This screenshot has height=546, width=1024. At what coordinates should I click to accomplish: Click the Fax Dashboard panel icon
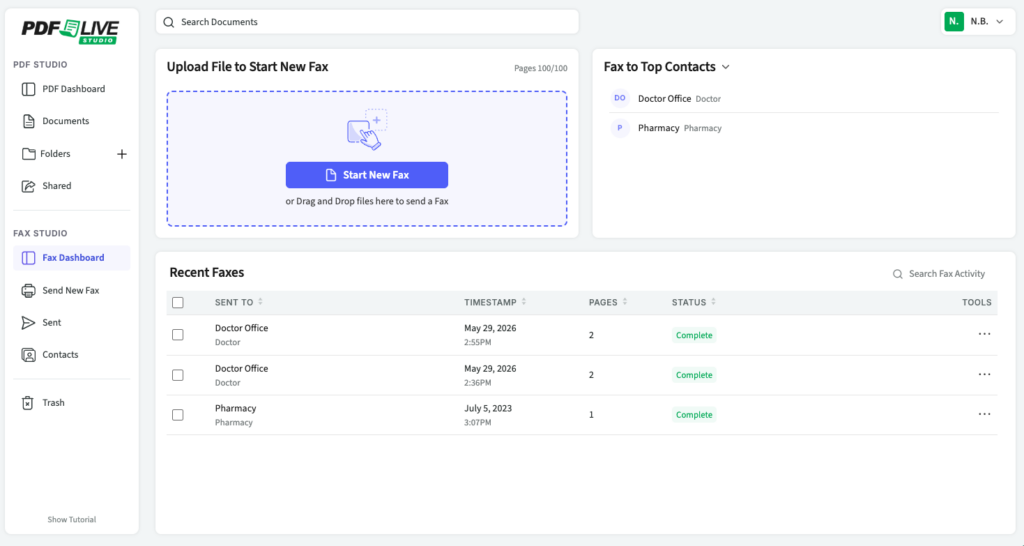point(28,257)
